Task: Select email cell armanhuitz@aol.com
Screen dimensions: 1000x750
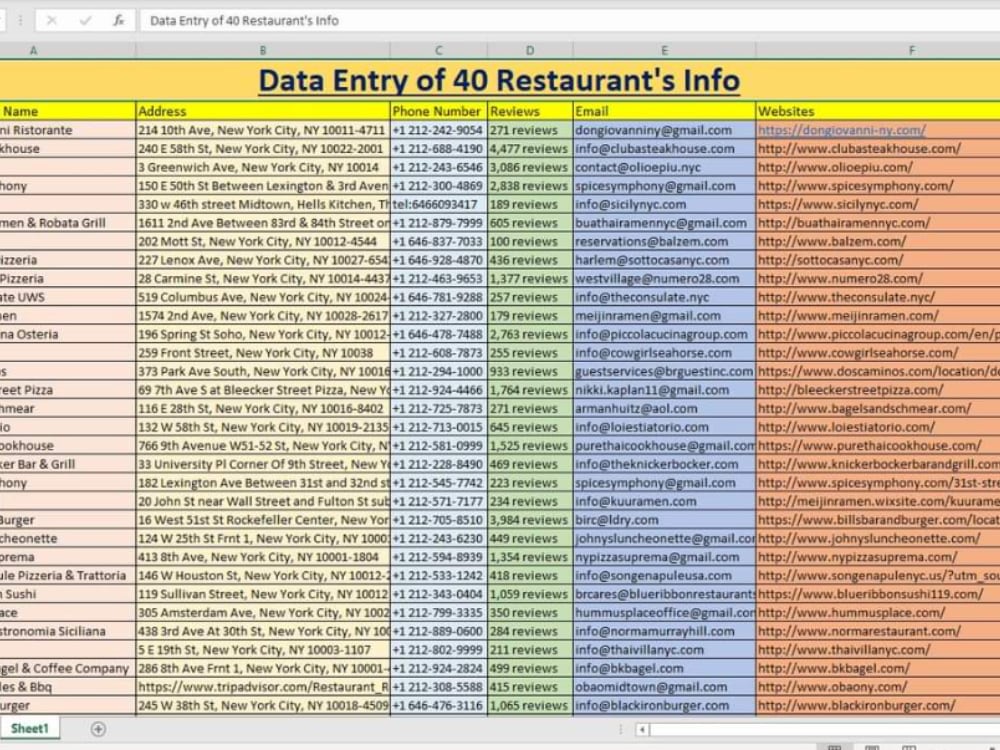Action: tap(664, 408)
